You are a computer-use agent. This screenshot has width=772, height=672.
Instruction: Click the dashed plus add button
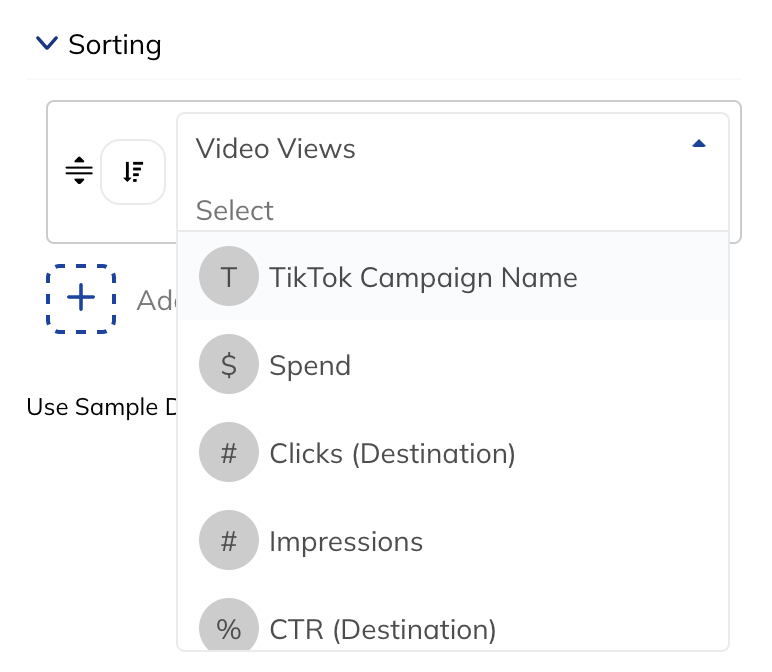[81, 299]
